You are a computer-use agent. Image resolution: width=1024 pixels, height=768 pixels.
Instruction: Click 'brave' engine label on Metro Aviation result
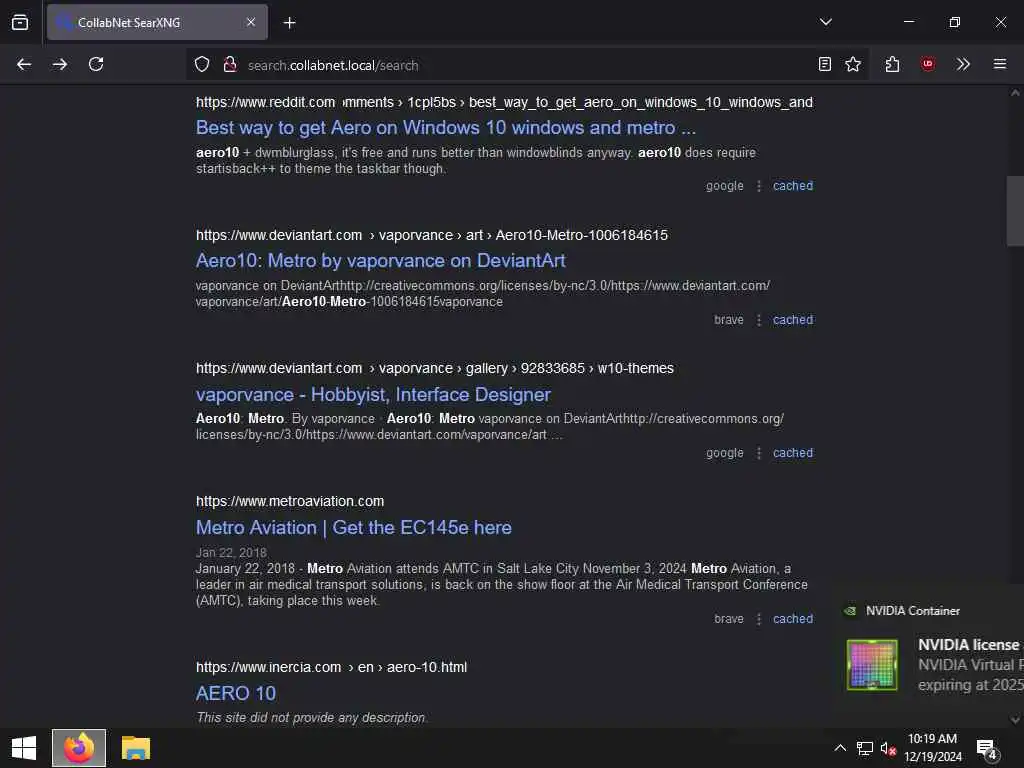click(x=729, y=618)
